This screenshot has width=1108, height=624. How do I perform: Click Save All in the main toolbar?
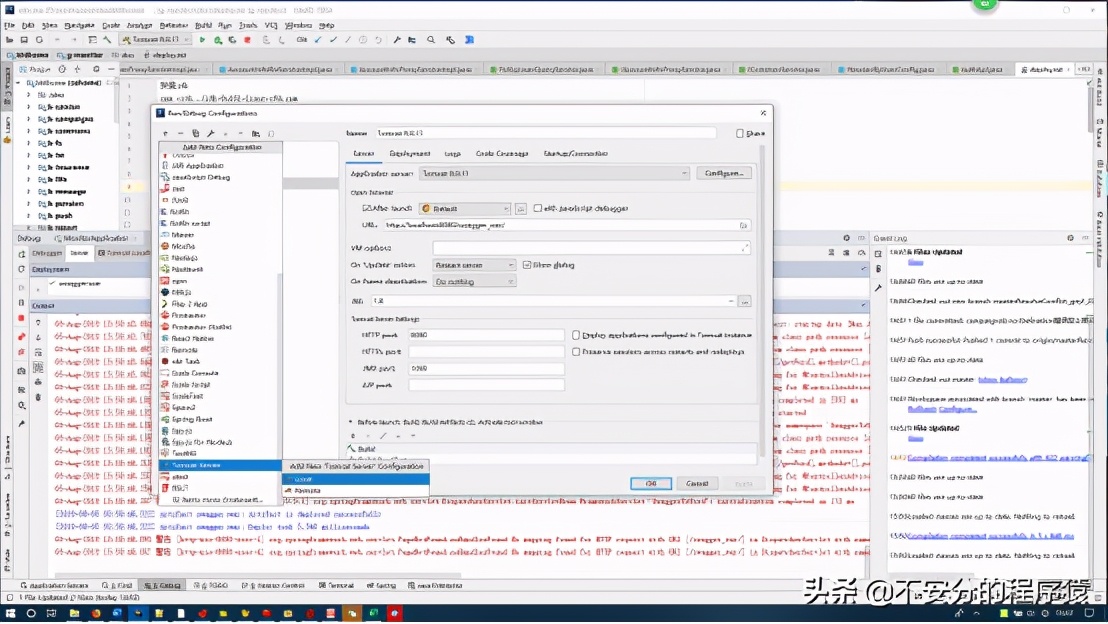(x=24, y=40)
